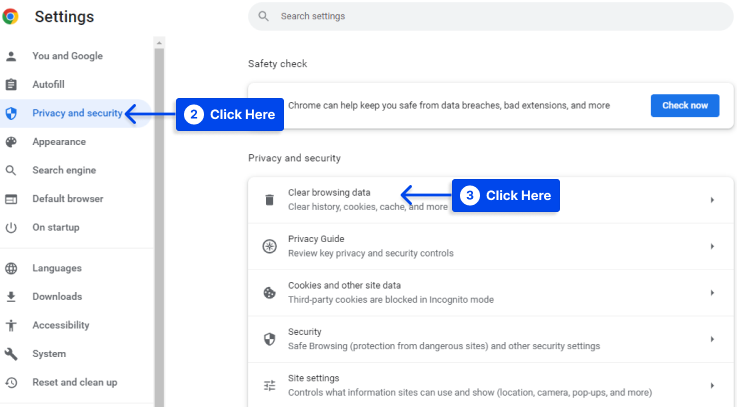Open Accessibility settings

coord(61,325)
